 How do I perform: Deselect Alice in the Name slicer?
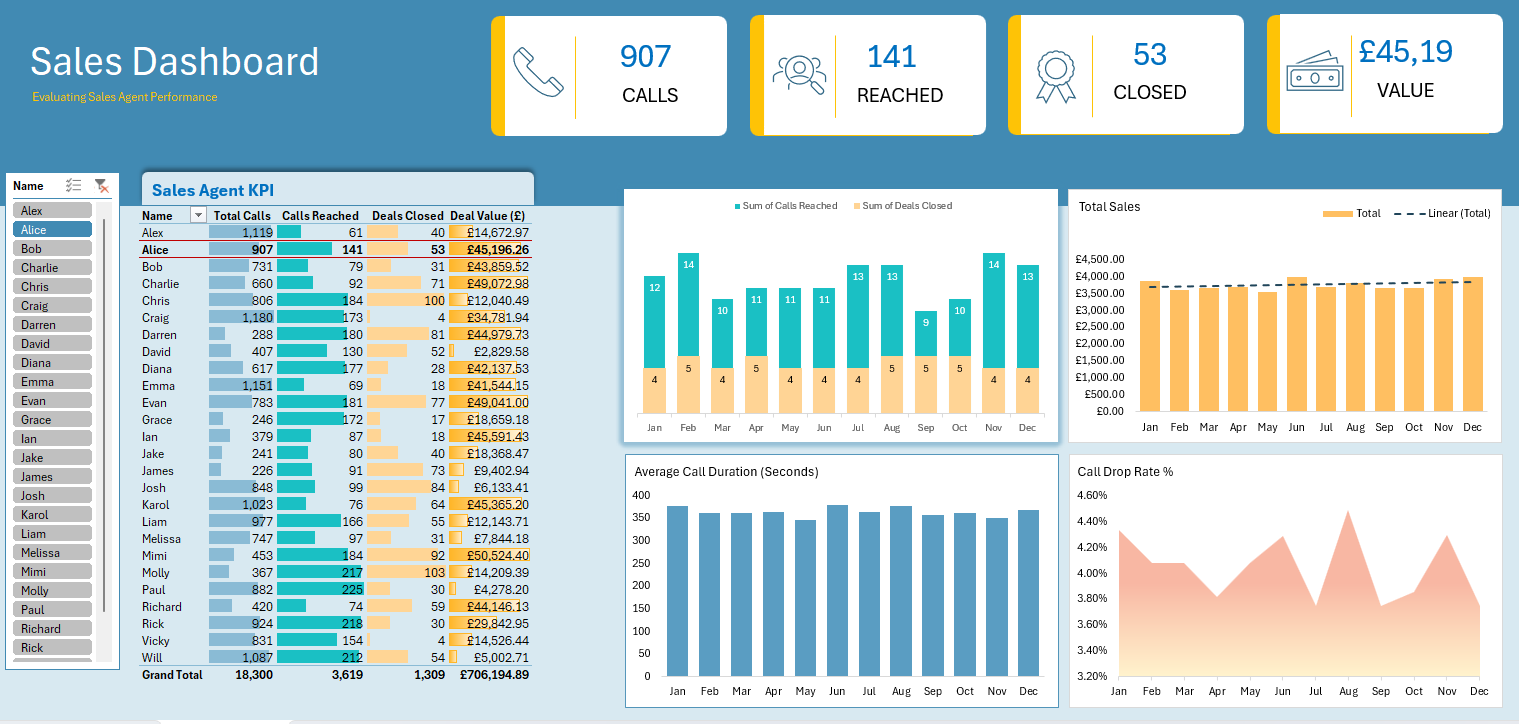[x=52, y=230]
